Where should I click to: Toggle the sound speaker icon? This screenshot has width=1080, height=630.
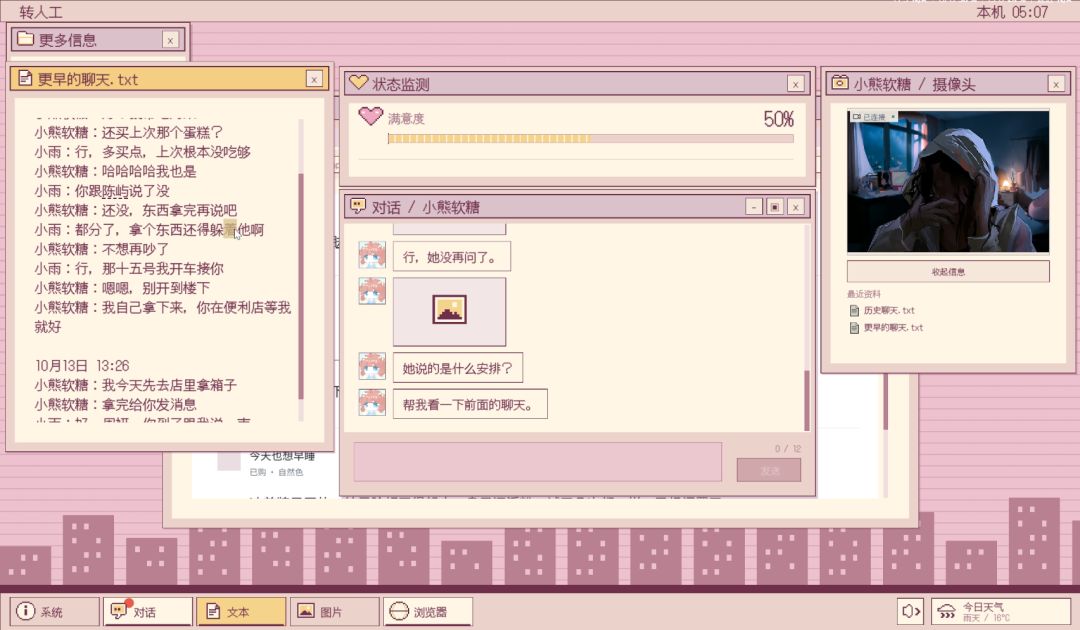[911, 611]
